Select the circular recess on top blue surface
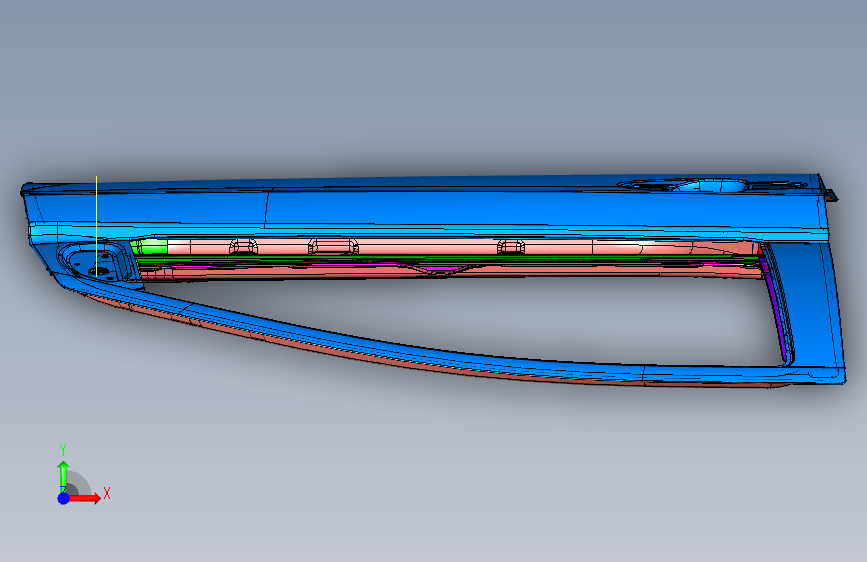Screen dimensions: 867x562 point(712,186)
